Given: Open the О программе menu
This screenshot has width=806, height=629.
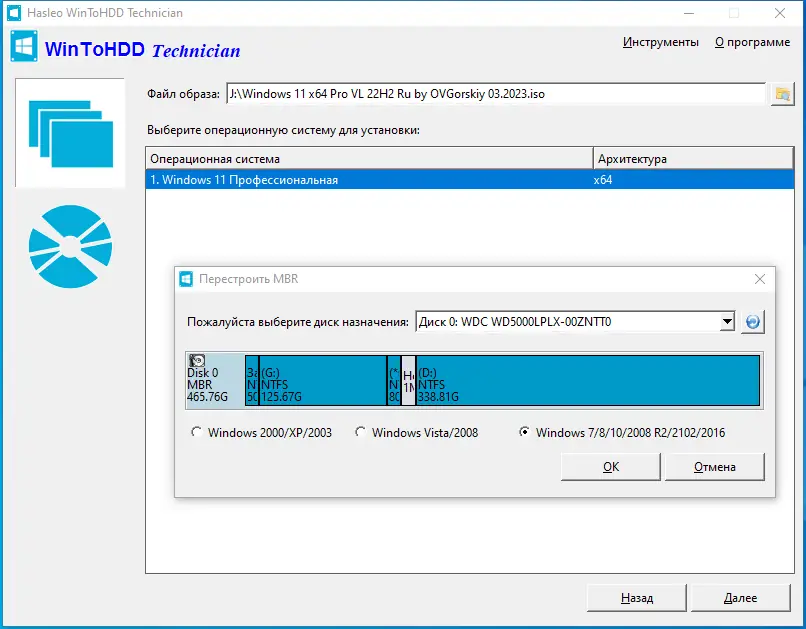Looking at the screenshot, I should point(752,42).
